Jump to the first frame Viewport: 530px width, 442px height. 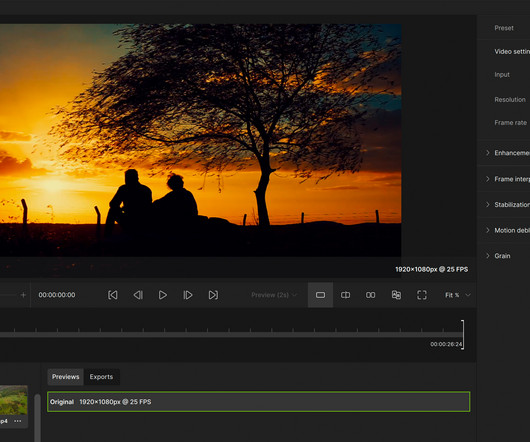pos(113,295)
